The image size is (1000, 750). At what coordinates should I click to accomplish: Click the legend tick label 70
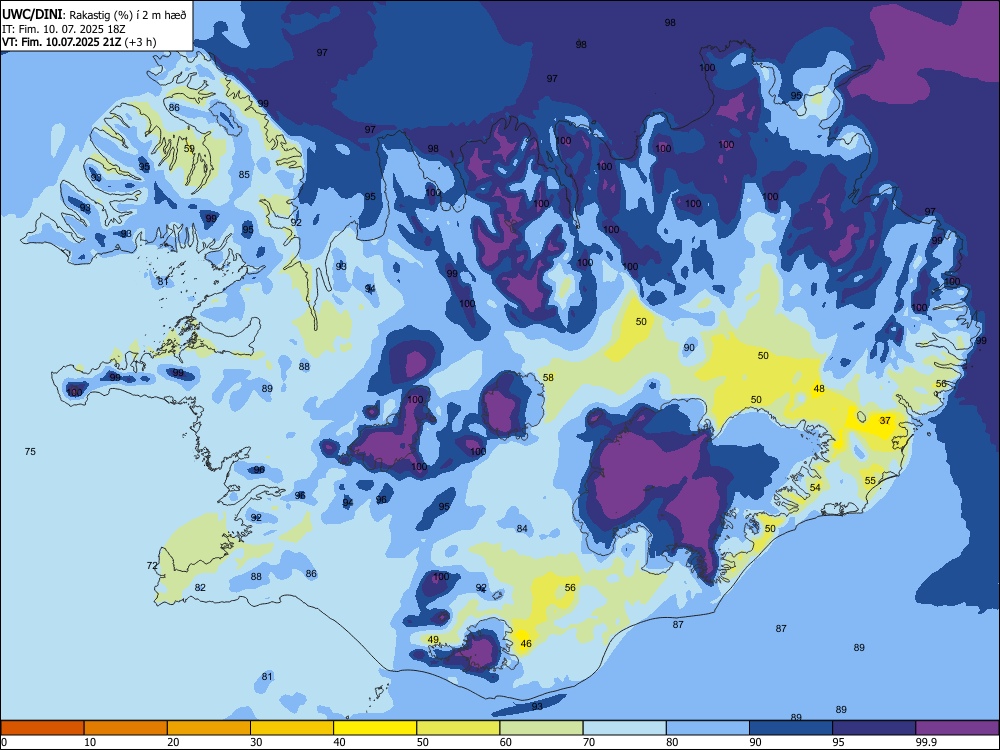pos(589,742)
